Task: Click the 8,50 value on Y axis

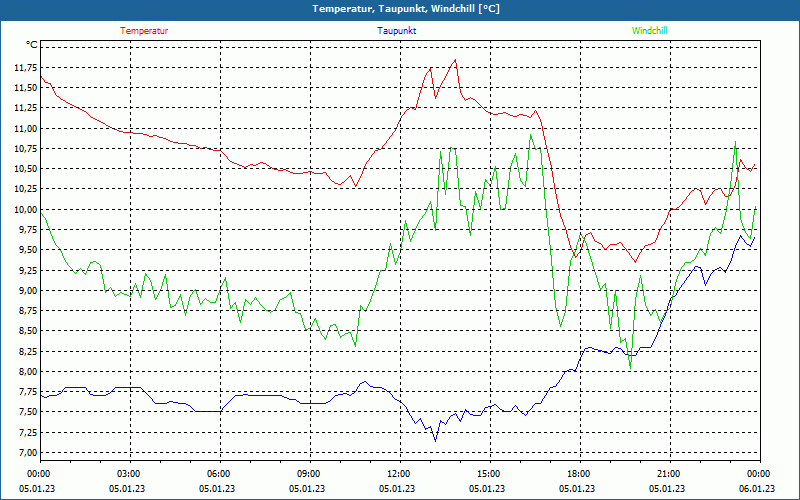Action: point(29,331)
